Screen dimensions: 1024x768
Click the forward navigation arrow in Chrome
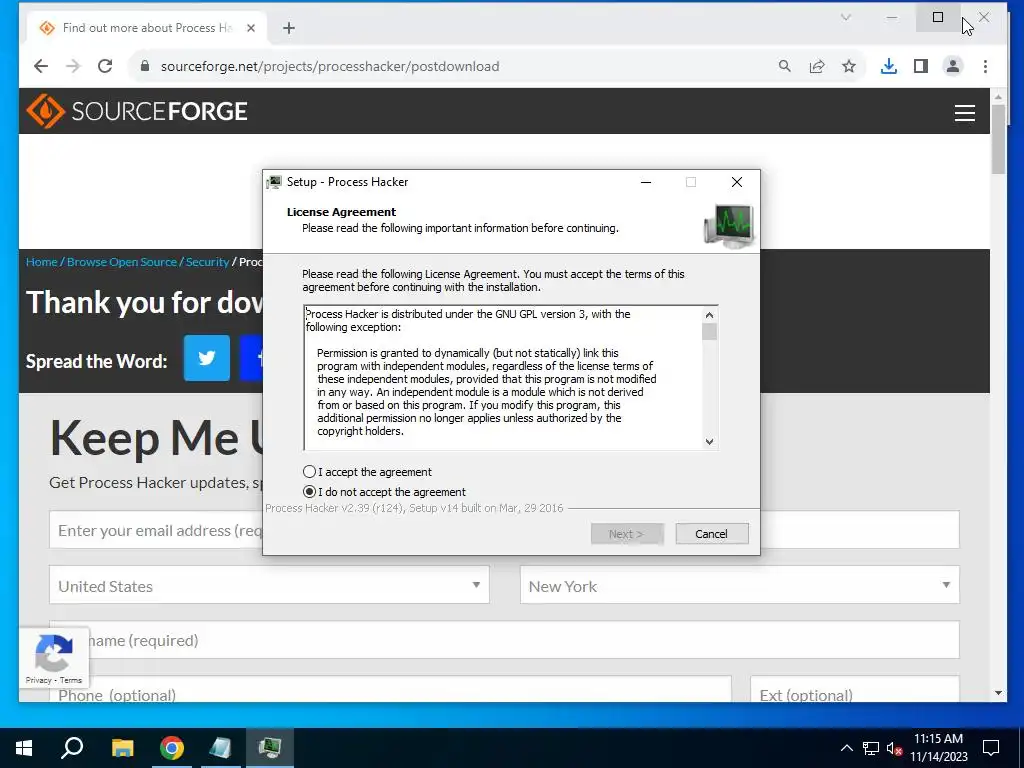(73, 66)
